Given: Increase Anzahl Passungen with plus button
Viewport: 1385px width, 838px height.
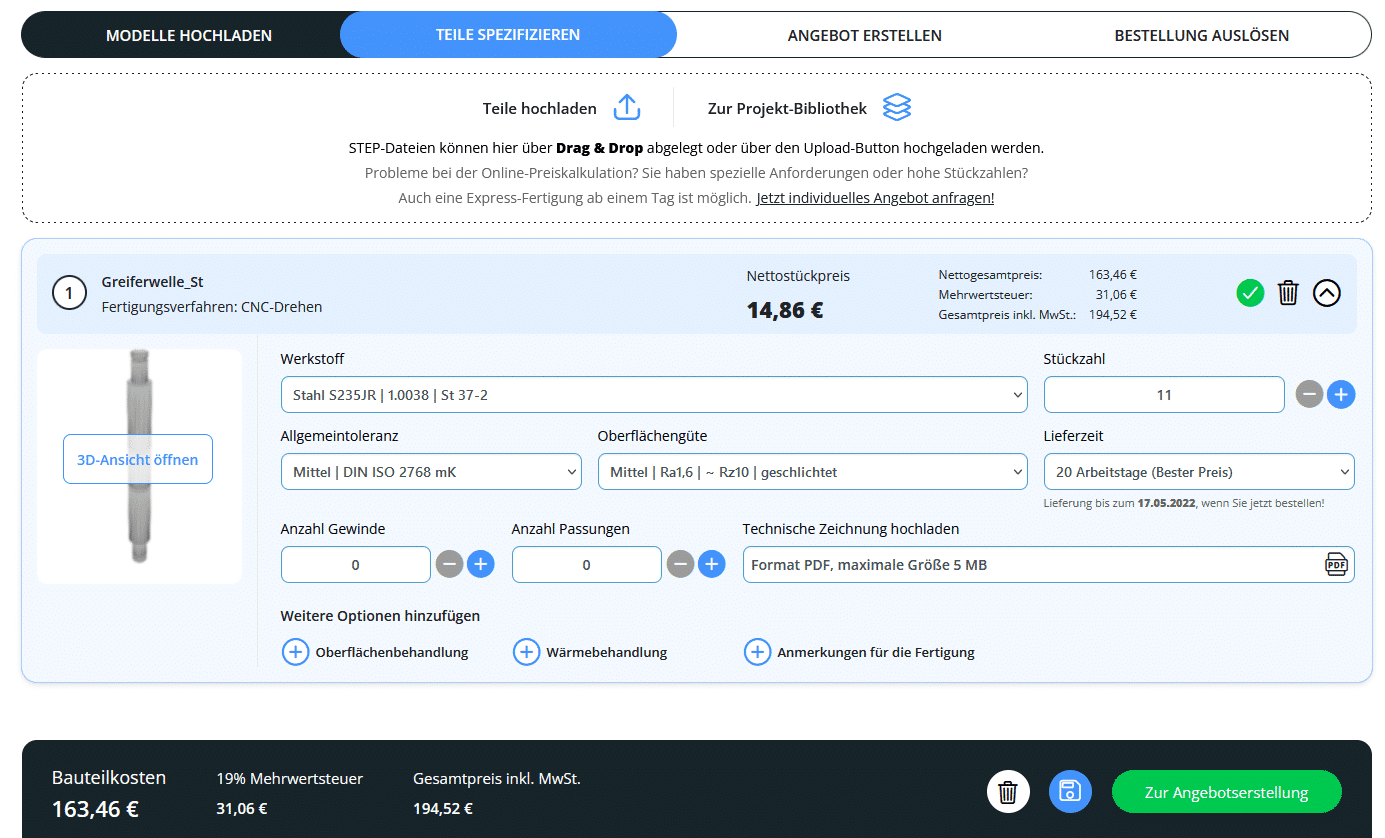Looking at the screenshot, I should [x=711, y=565].
